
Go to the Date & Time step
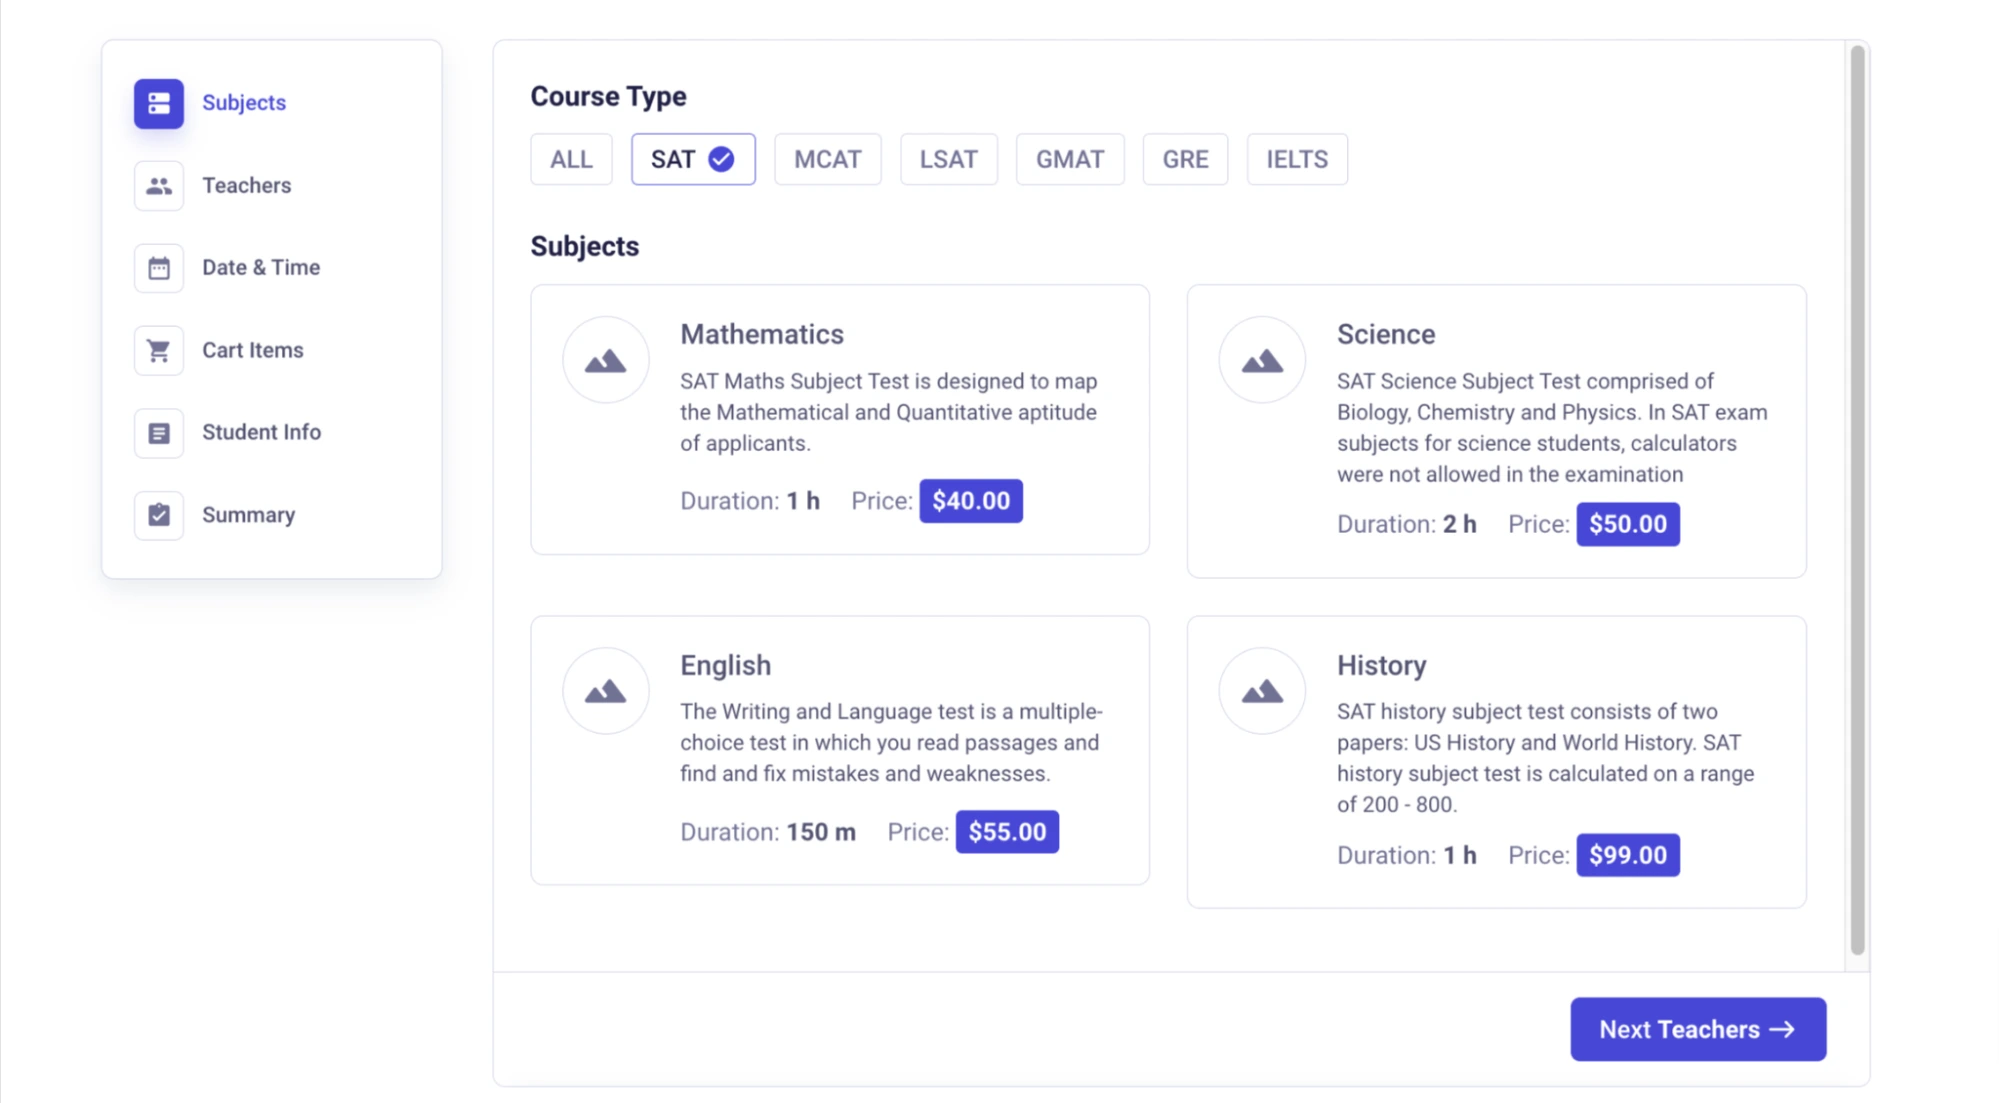(x=261, y=268)
